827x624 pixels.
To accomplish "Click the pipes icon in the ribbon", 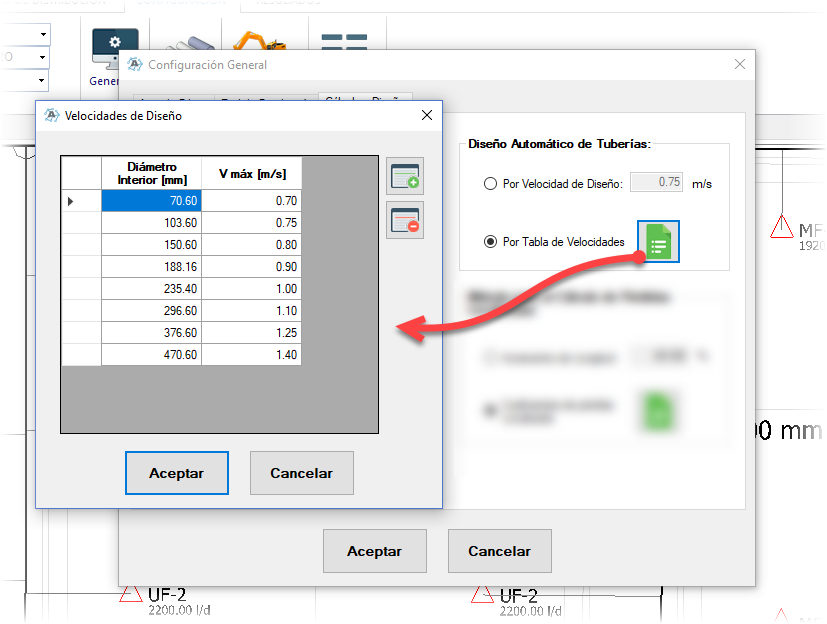I will point(190,43).
